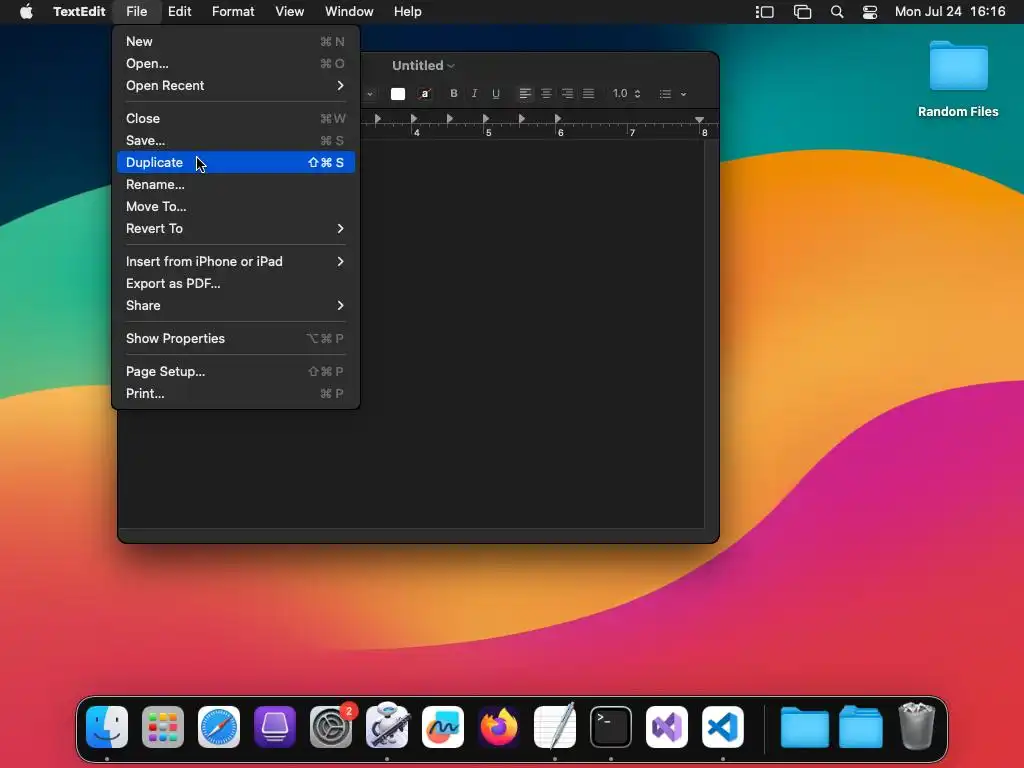1024x768 pixels.
Task: Expand the Revert To submenu
Action: point(236,229)
